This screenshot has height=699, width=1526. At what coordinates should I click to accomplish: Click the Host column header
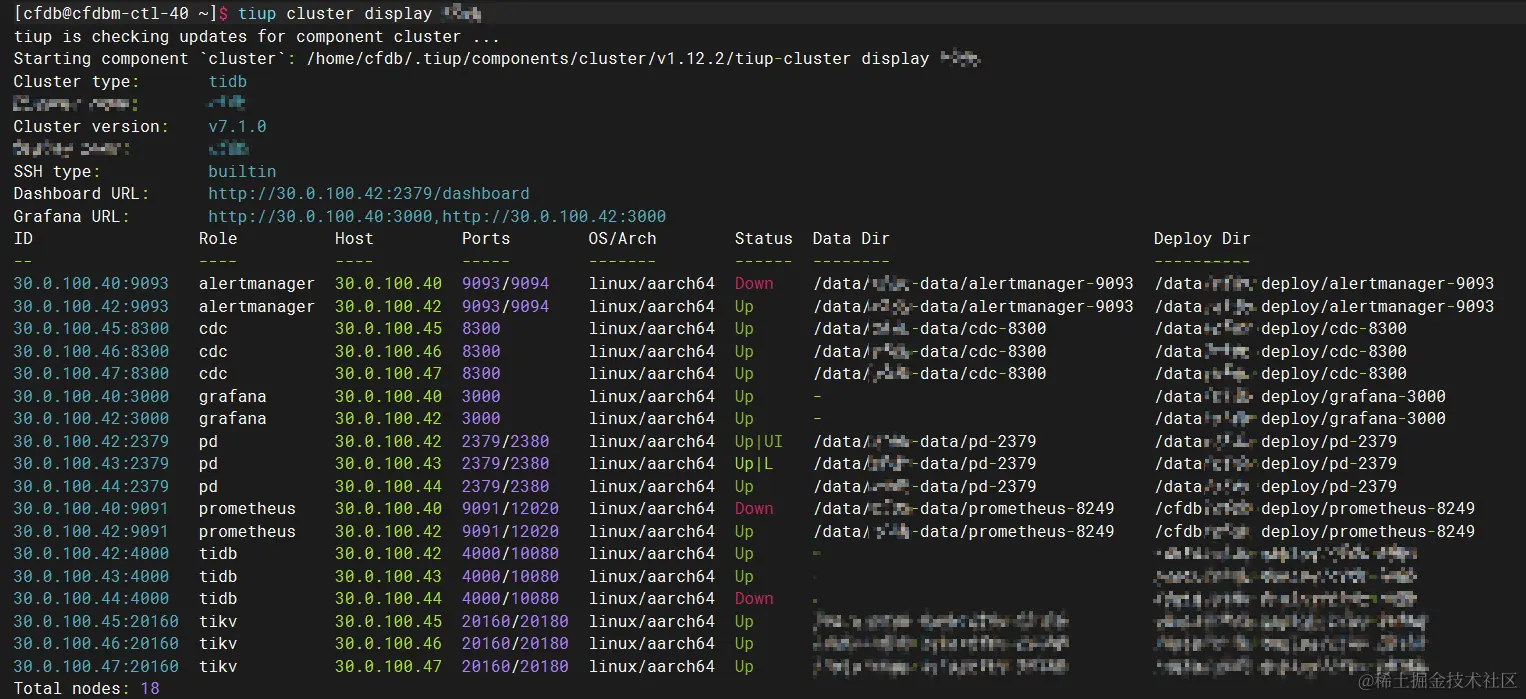coord(354,239)
